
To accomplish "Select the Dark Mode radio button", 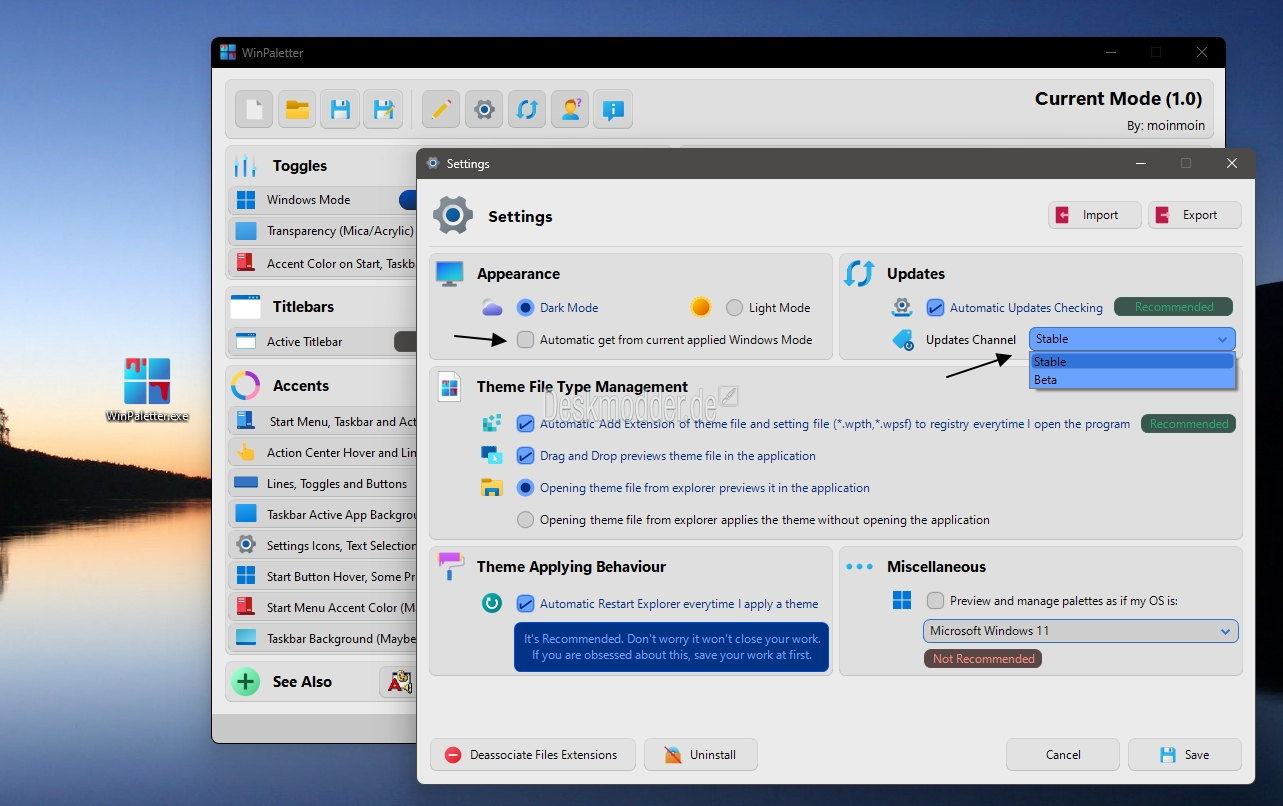I will coord(525,308).
